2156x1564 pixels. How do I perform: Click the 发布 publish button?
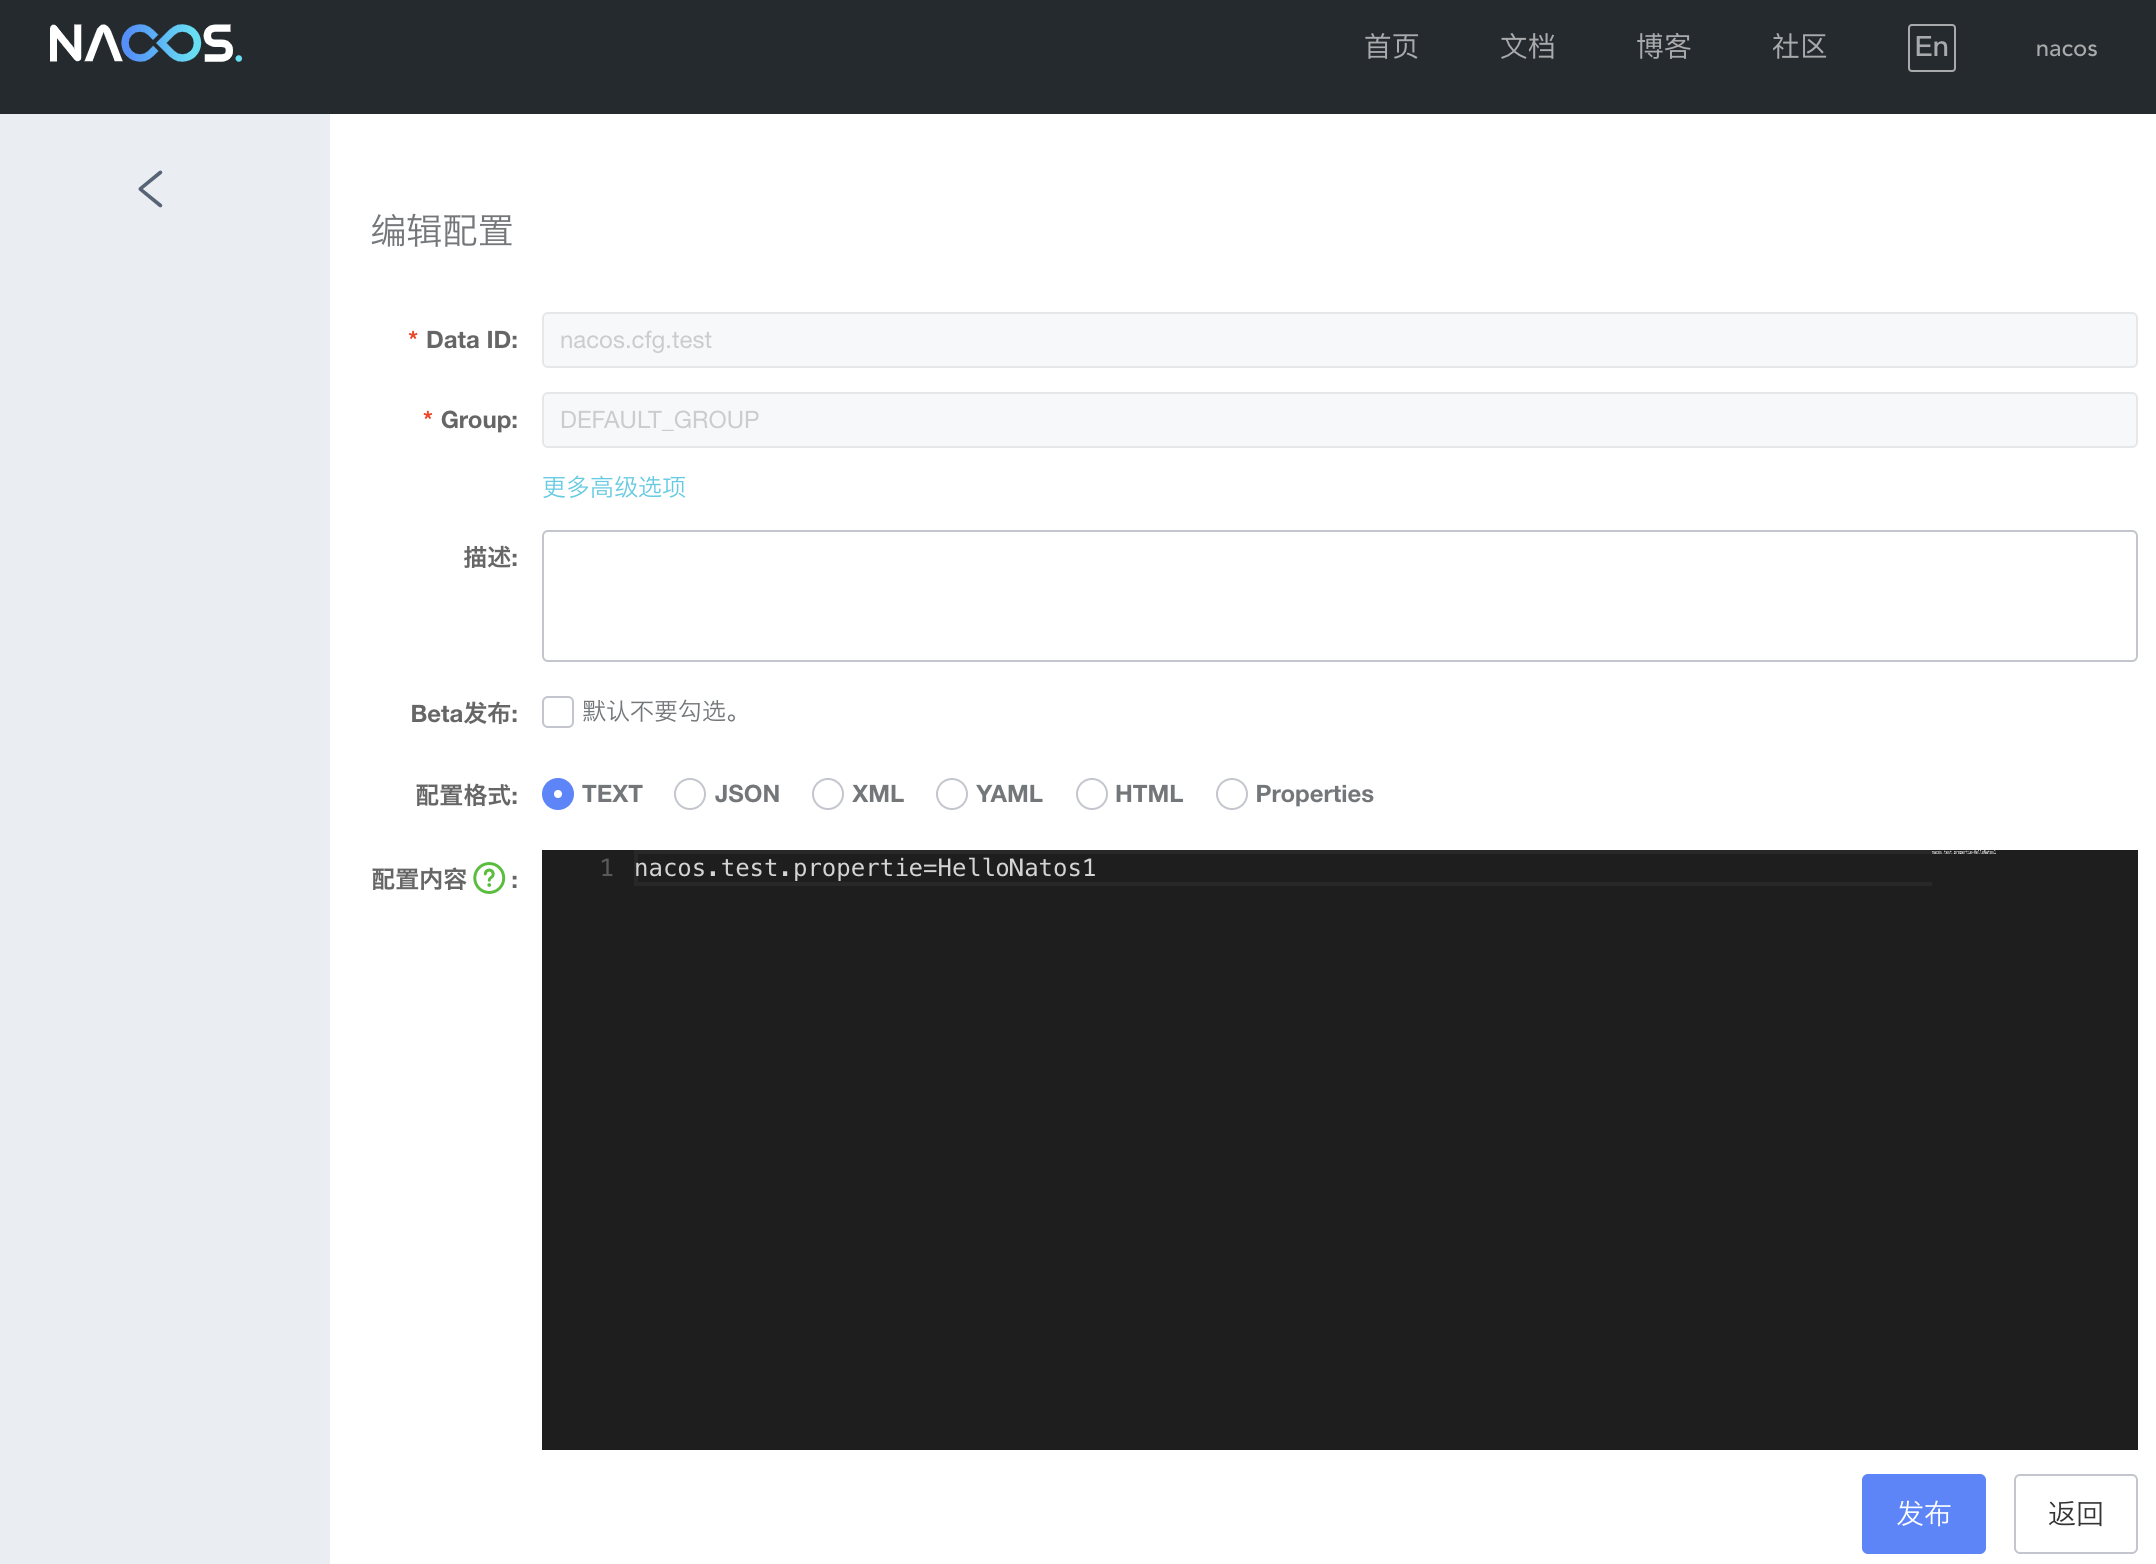click(1923, 1513)
